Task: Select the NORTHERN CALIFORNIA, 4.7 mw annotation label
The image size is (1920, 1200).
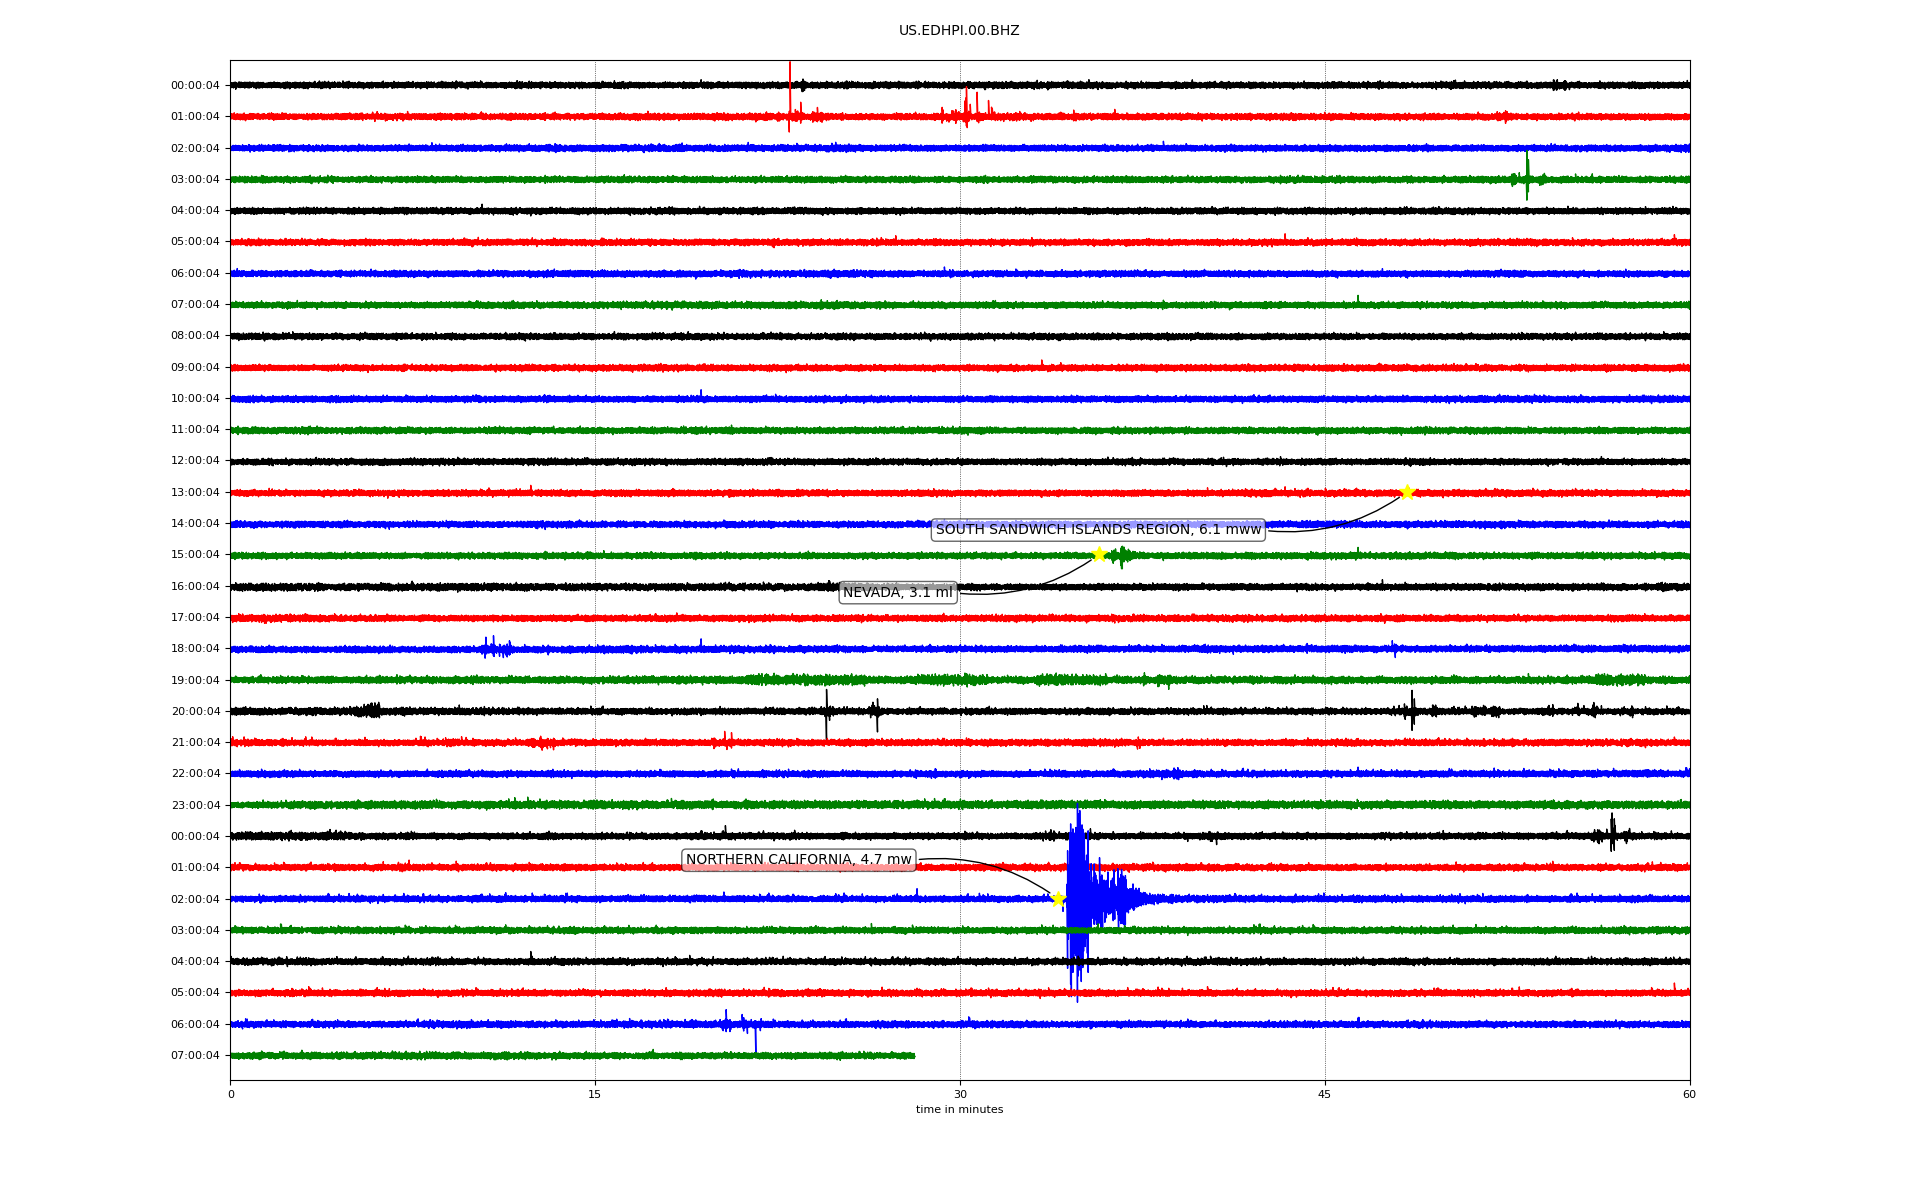Action: pyautogui.click(x=799, y=860)
